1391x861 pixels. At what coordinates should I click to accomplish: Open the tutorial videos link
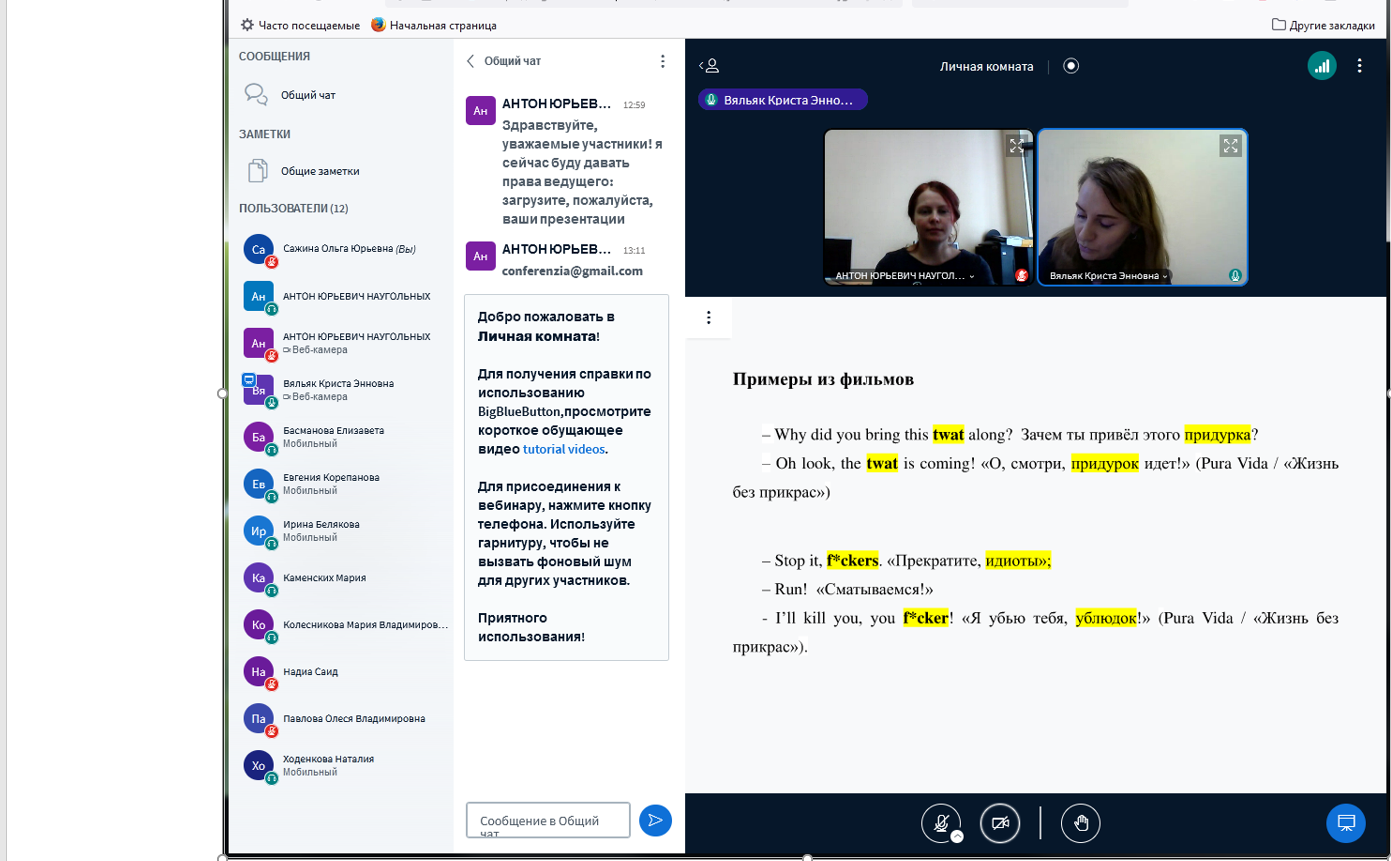pyautogui.click(x=563, y=449)
